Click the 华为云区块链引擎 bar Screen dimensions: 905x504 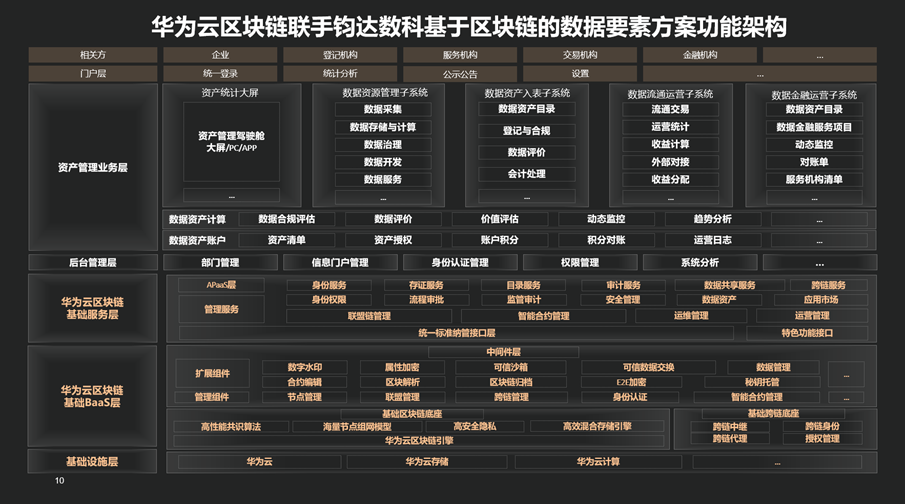pos(419,440)
